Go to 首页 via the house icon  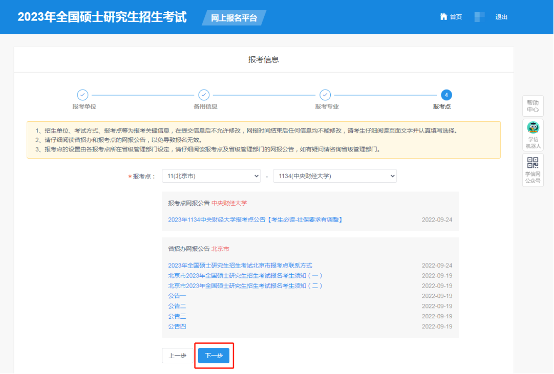[x=443, y=17]
